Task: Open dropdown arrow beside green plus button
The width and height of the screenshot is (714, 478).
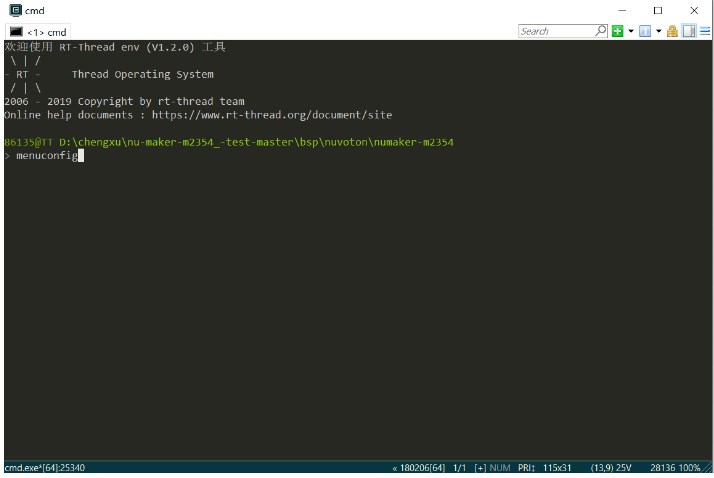Action: [631, 31]
